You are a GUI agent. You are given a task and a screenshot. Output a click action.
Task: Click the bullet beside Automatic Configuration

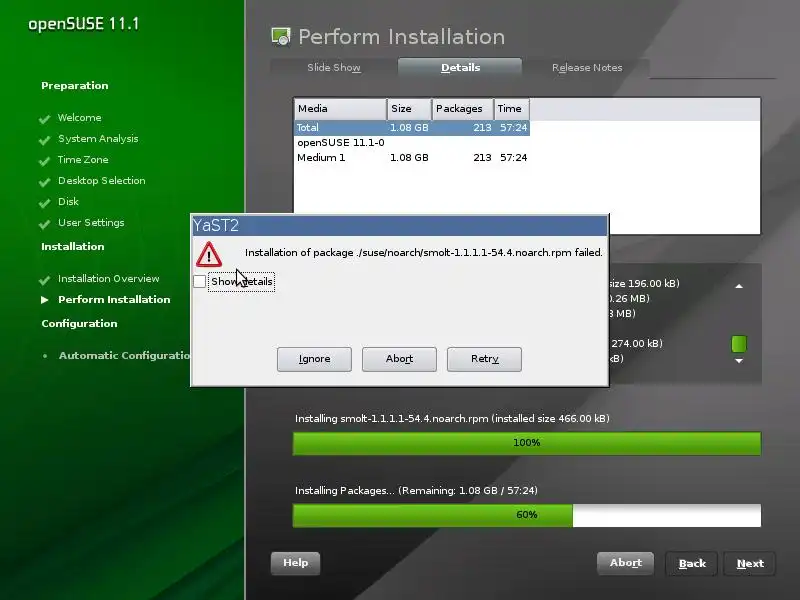tap(45, 356)
